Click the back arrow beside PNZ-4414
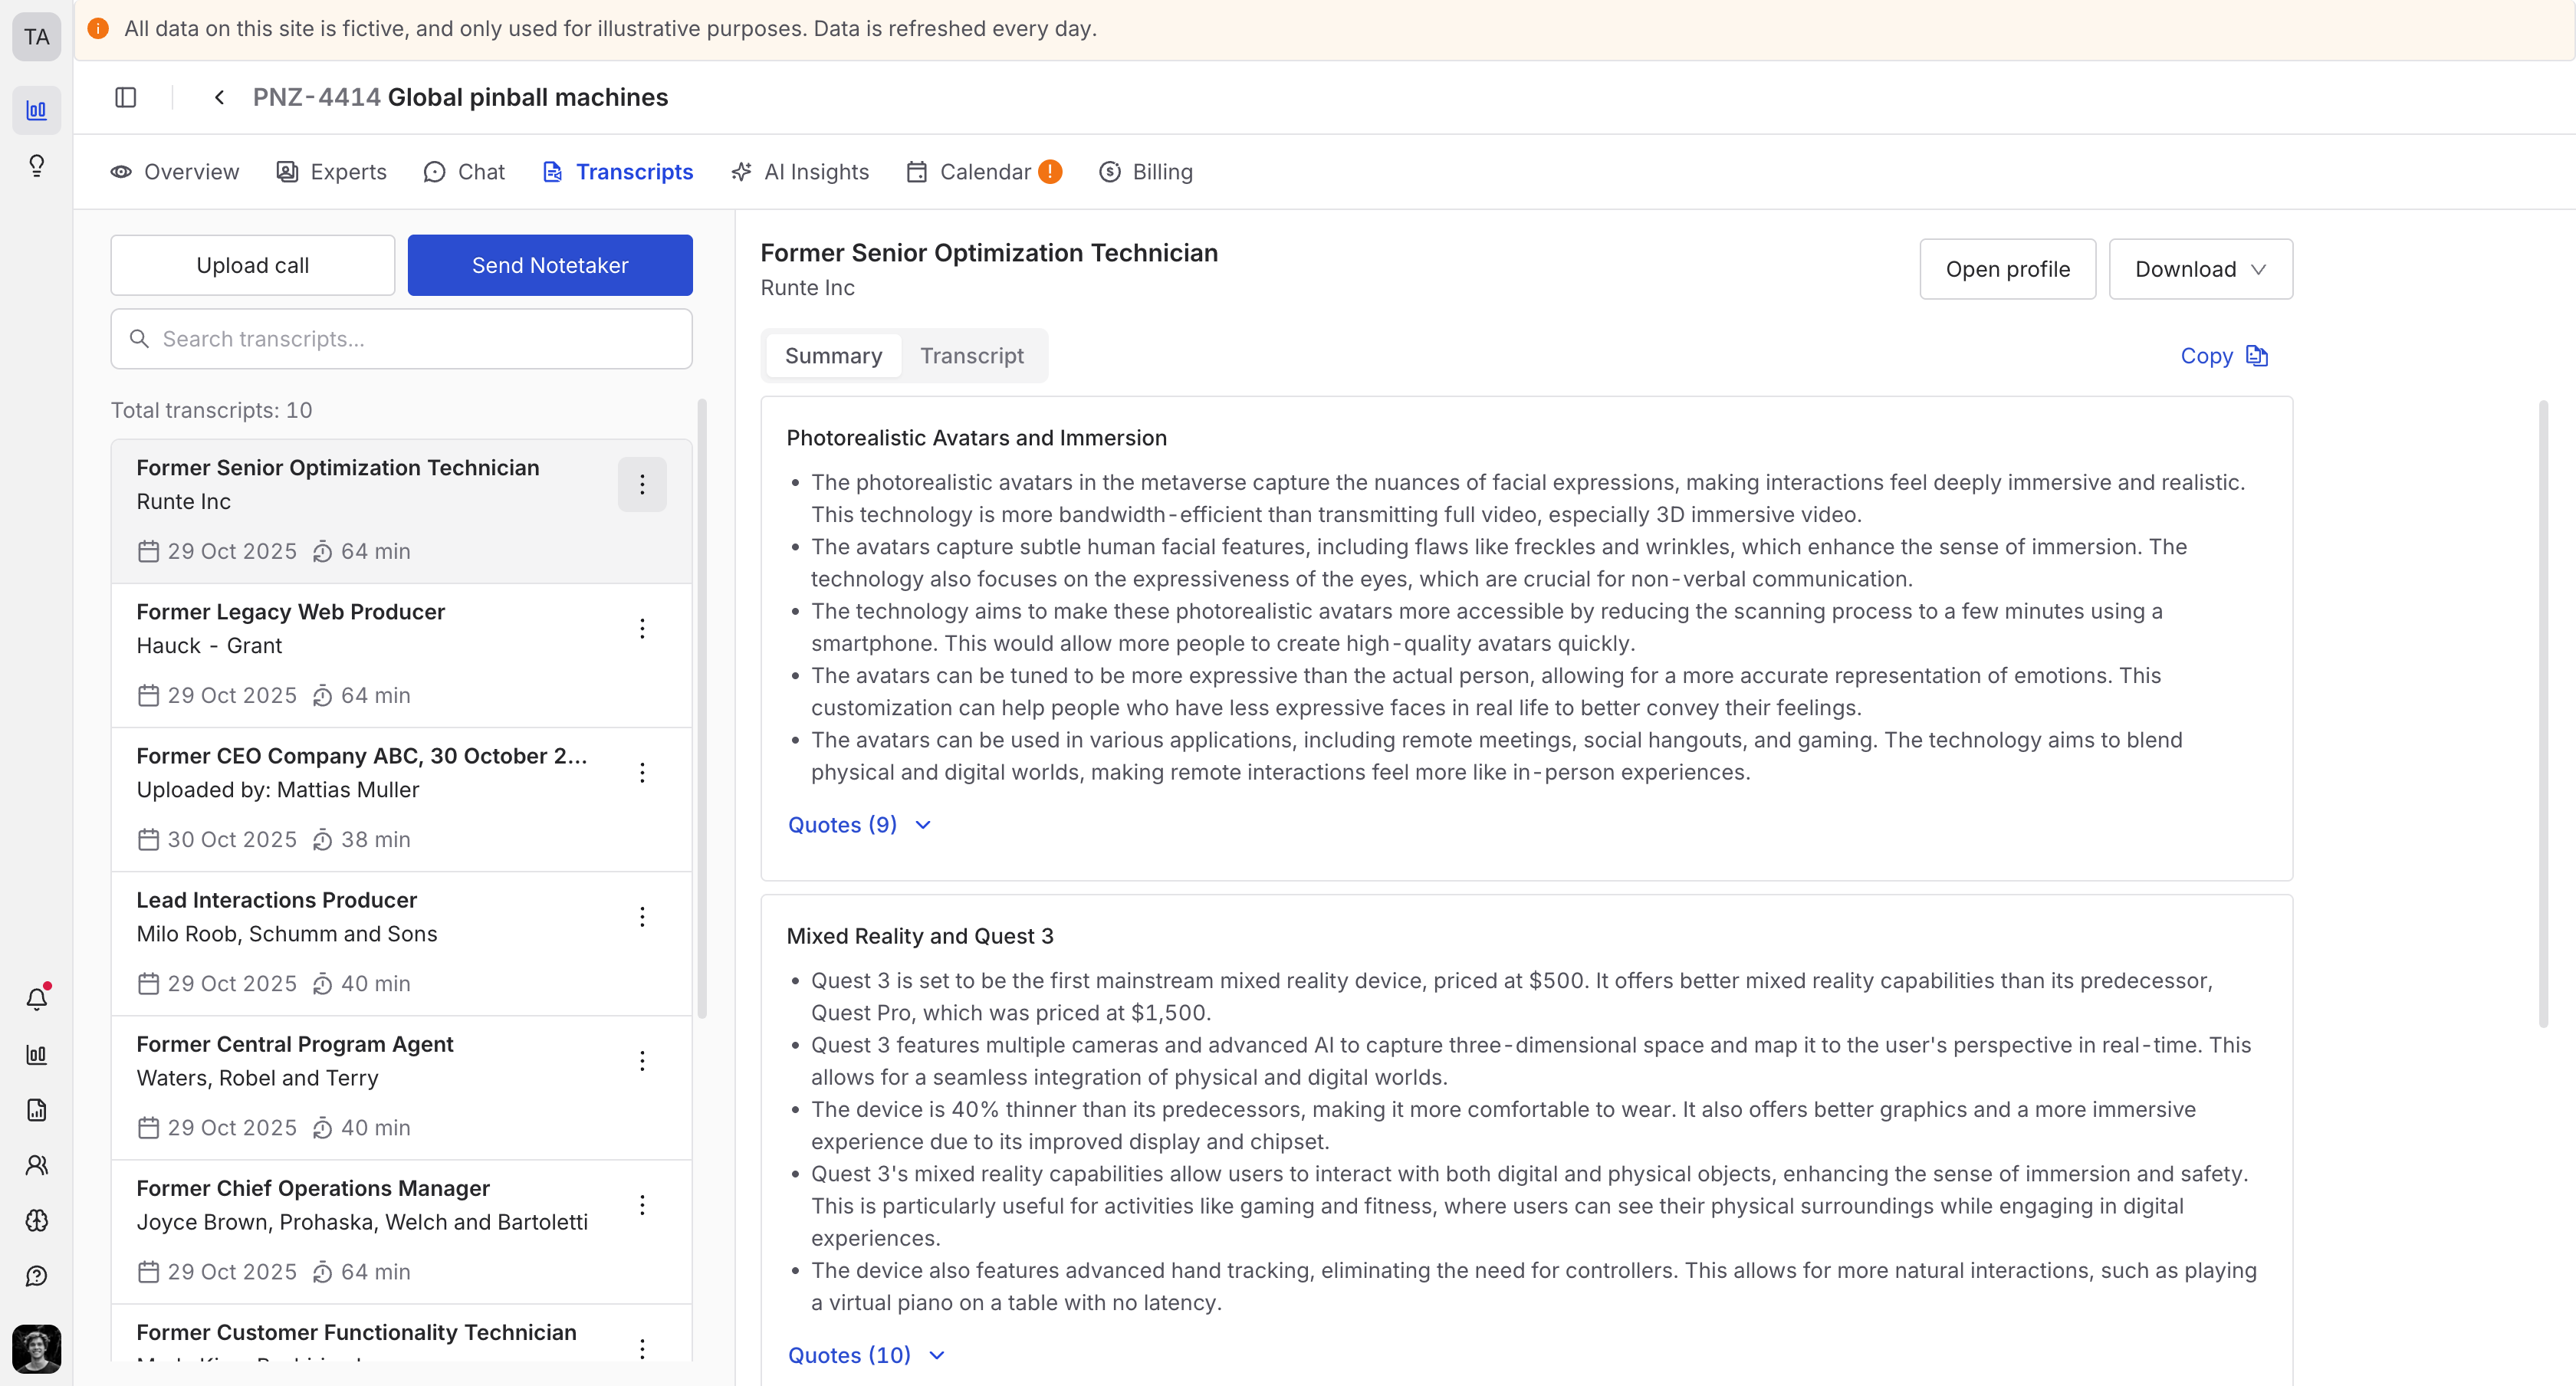This screenshot has height=1386, width=2576. 219,97
